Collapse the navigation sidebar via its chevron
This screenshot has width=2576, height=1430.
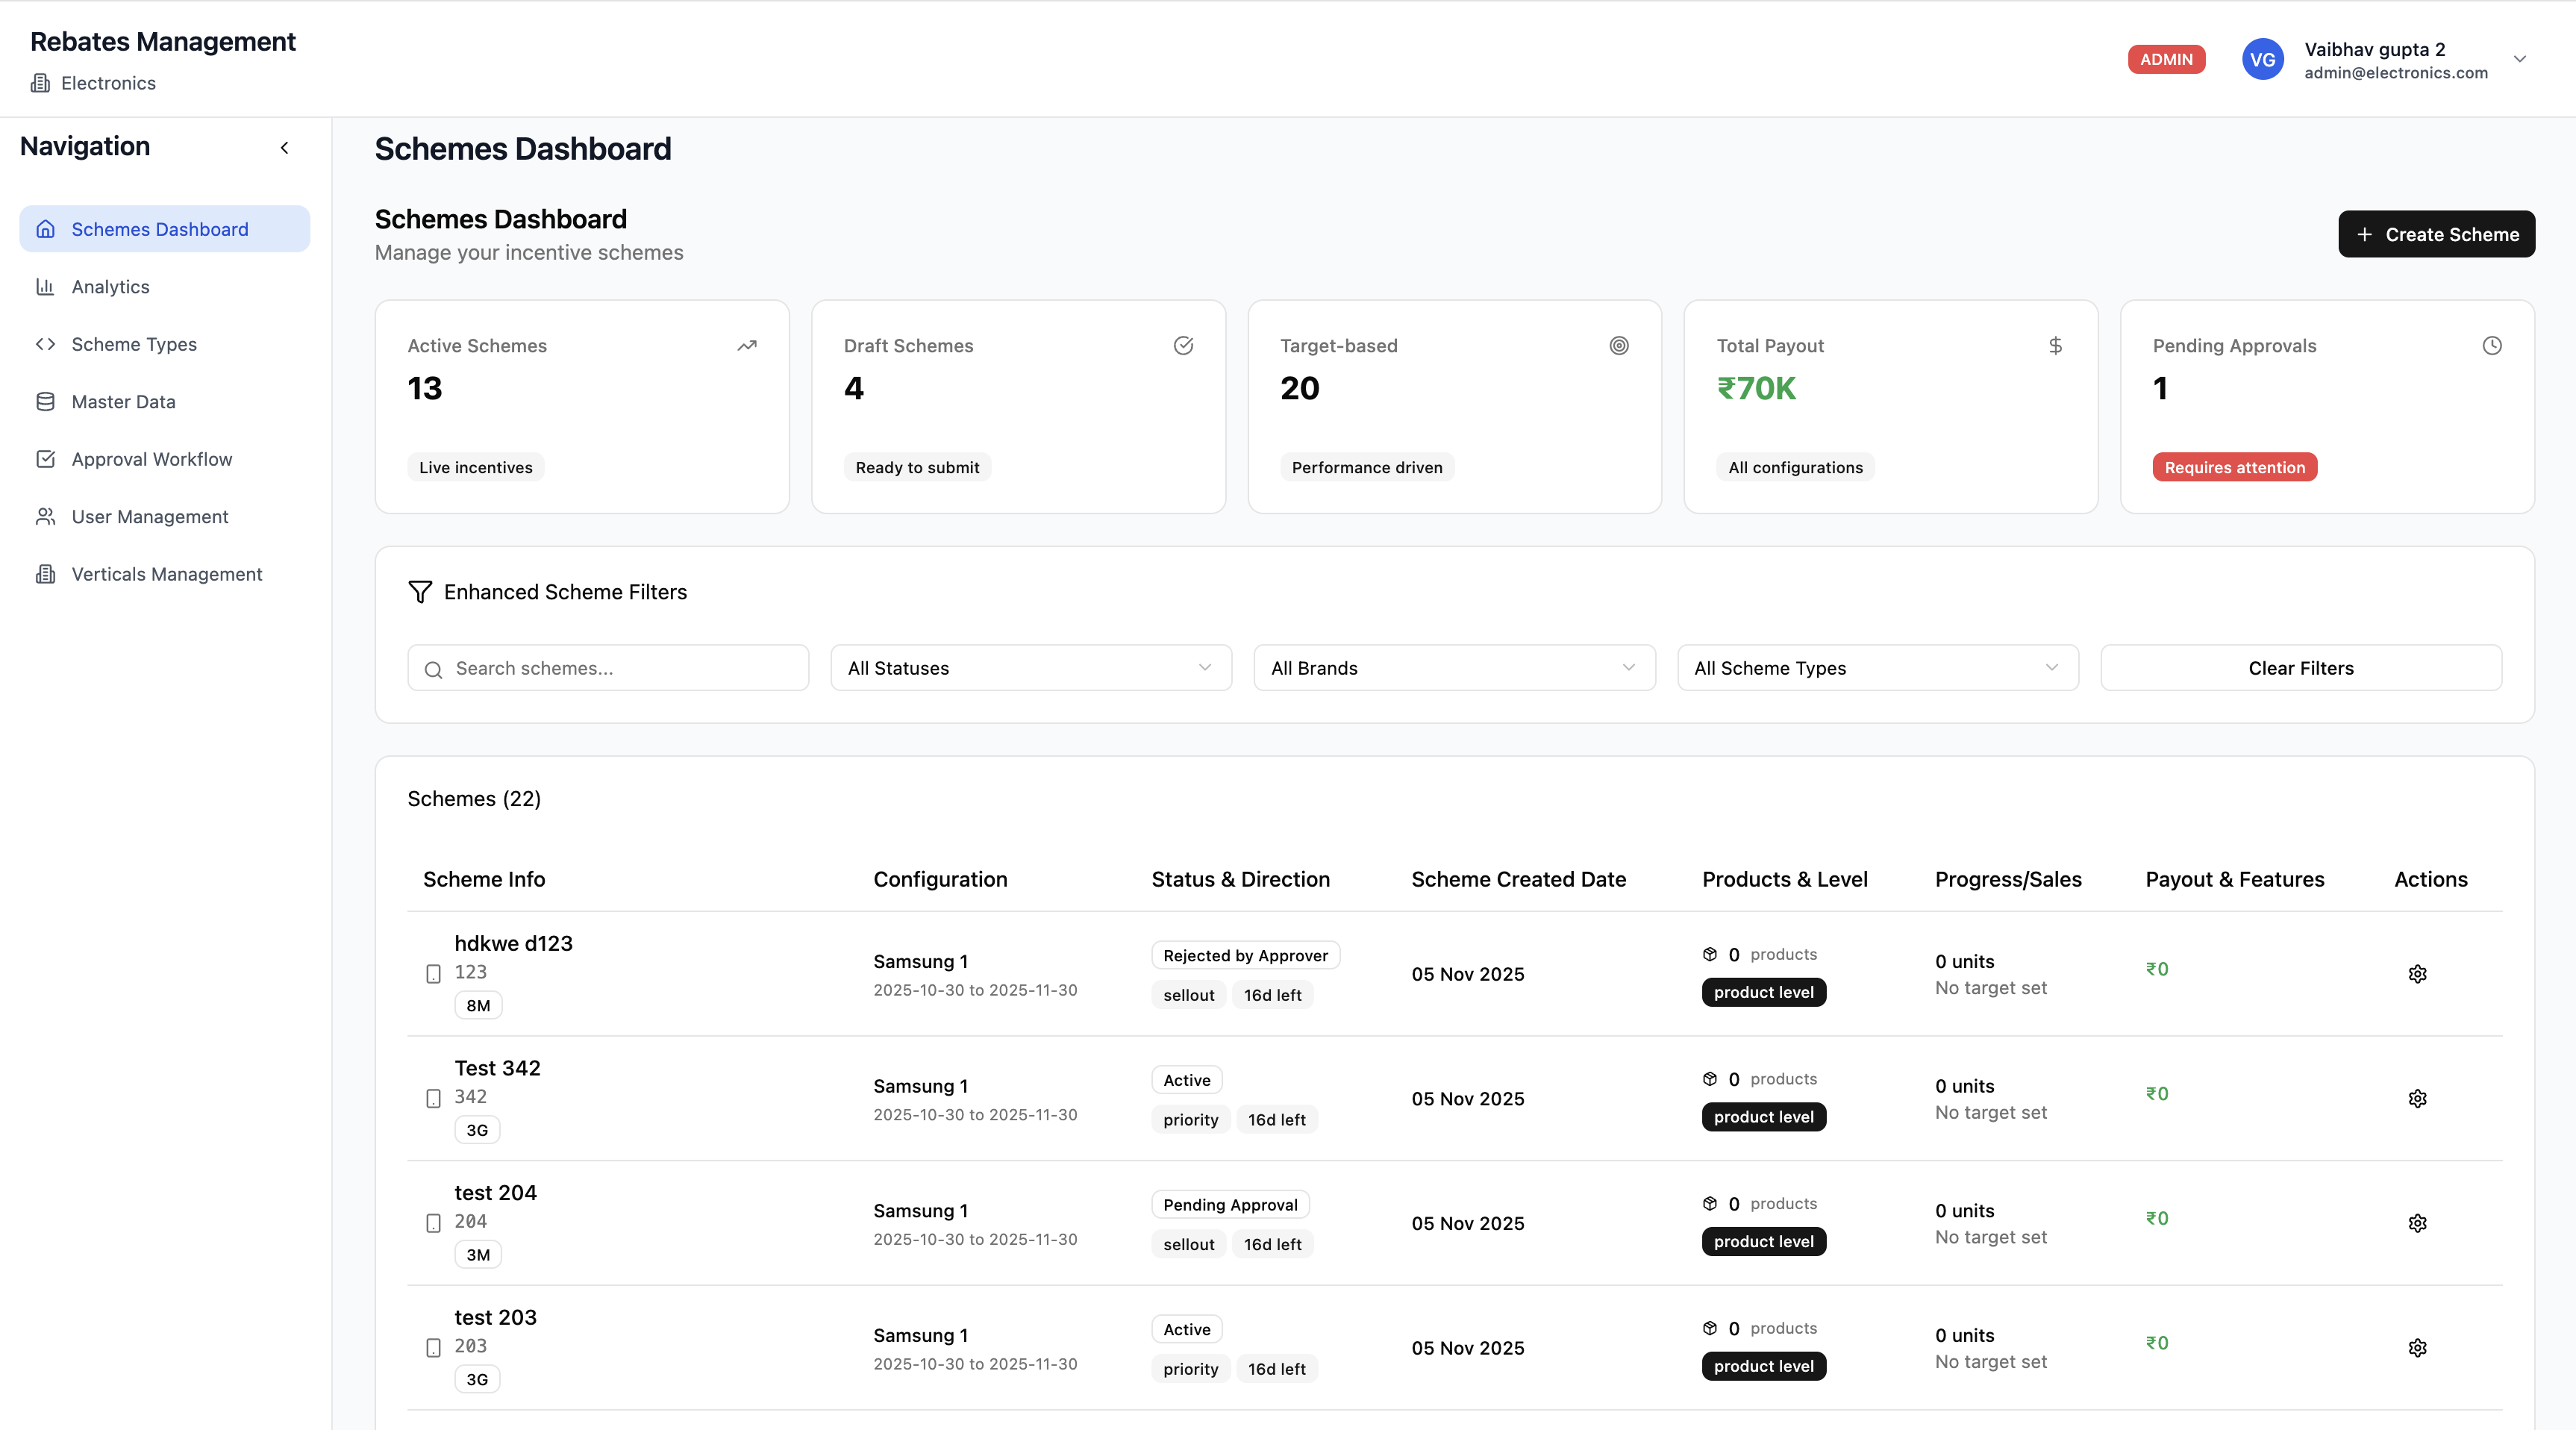[285, 147]
